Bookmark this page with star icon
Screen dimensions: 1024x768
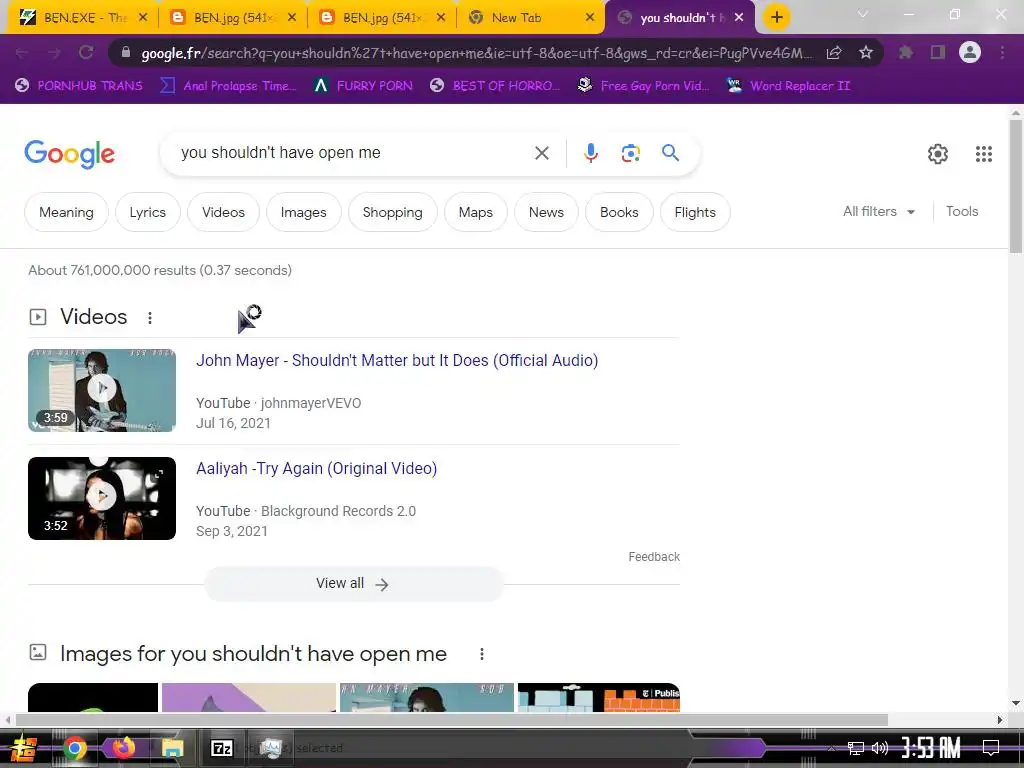[866, 53]
